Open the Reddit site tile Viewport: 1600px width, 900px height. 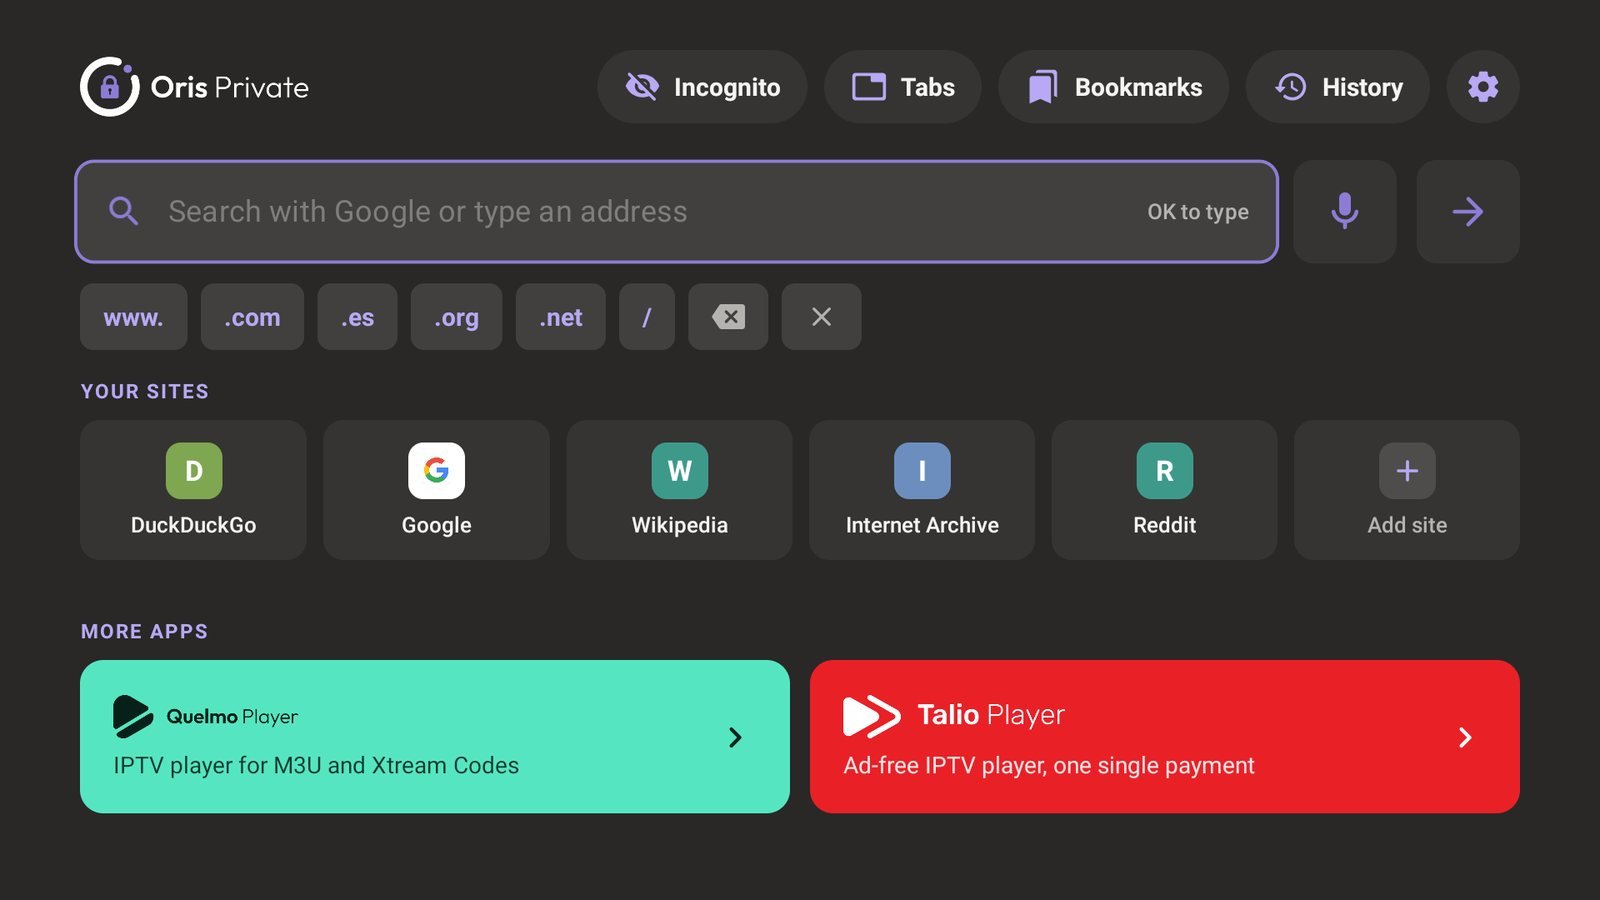coord(1164,490)
